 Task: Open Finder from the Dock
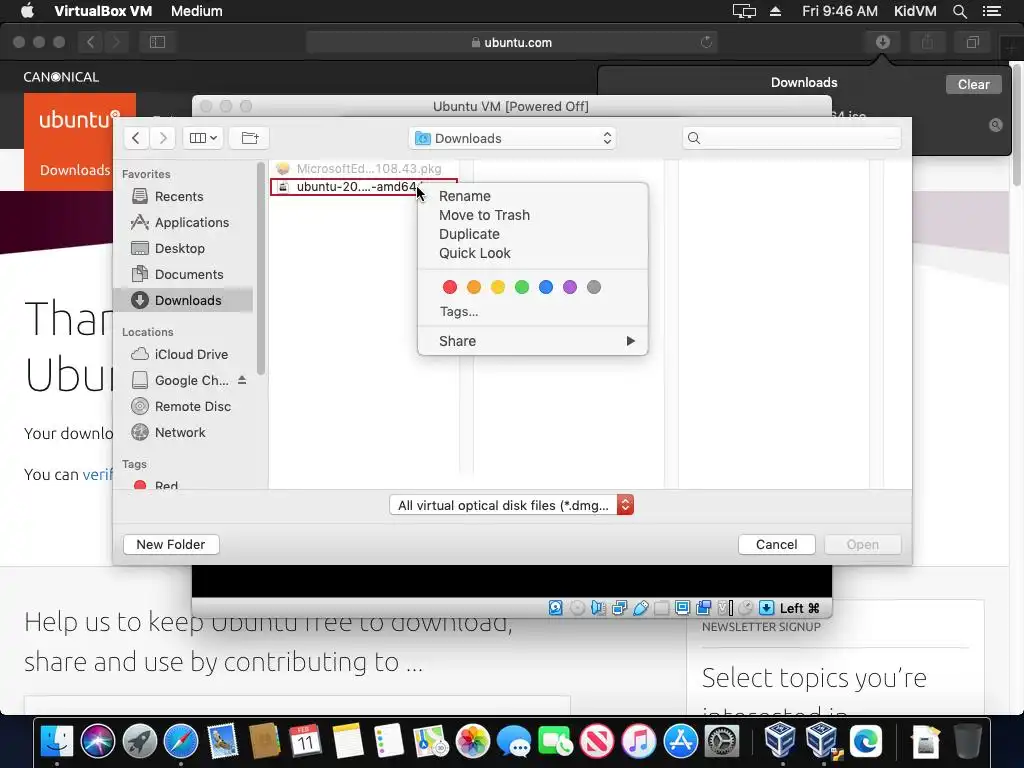(x=57, y=741)
